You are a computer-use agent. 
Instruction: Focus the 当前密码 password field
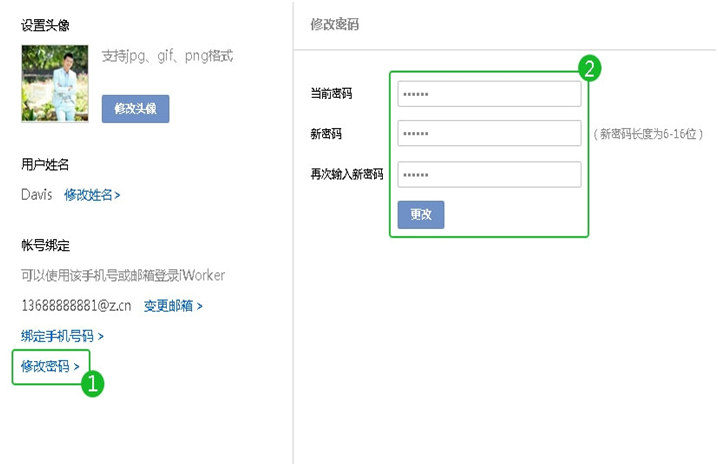(489, 94)
